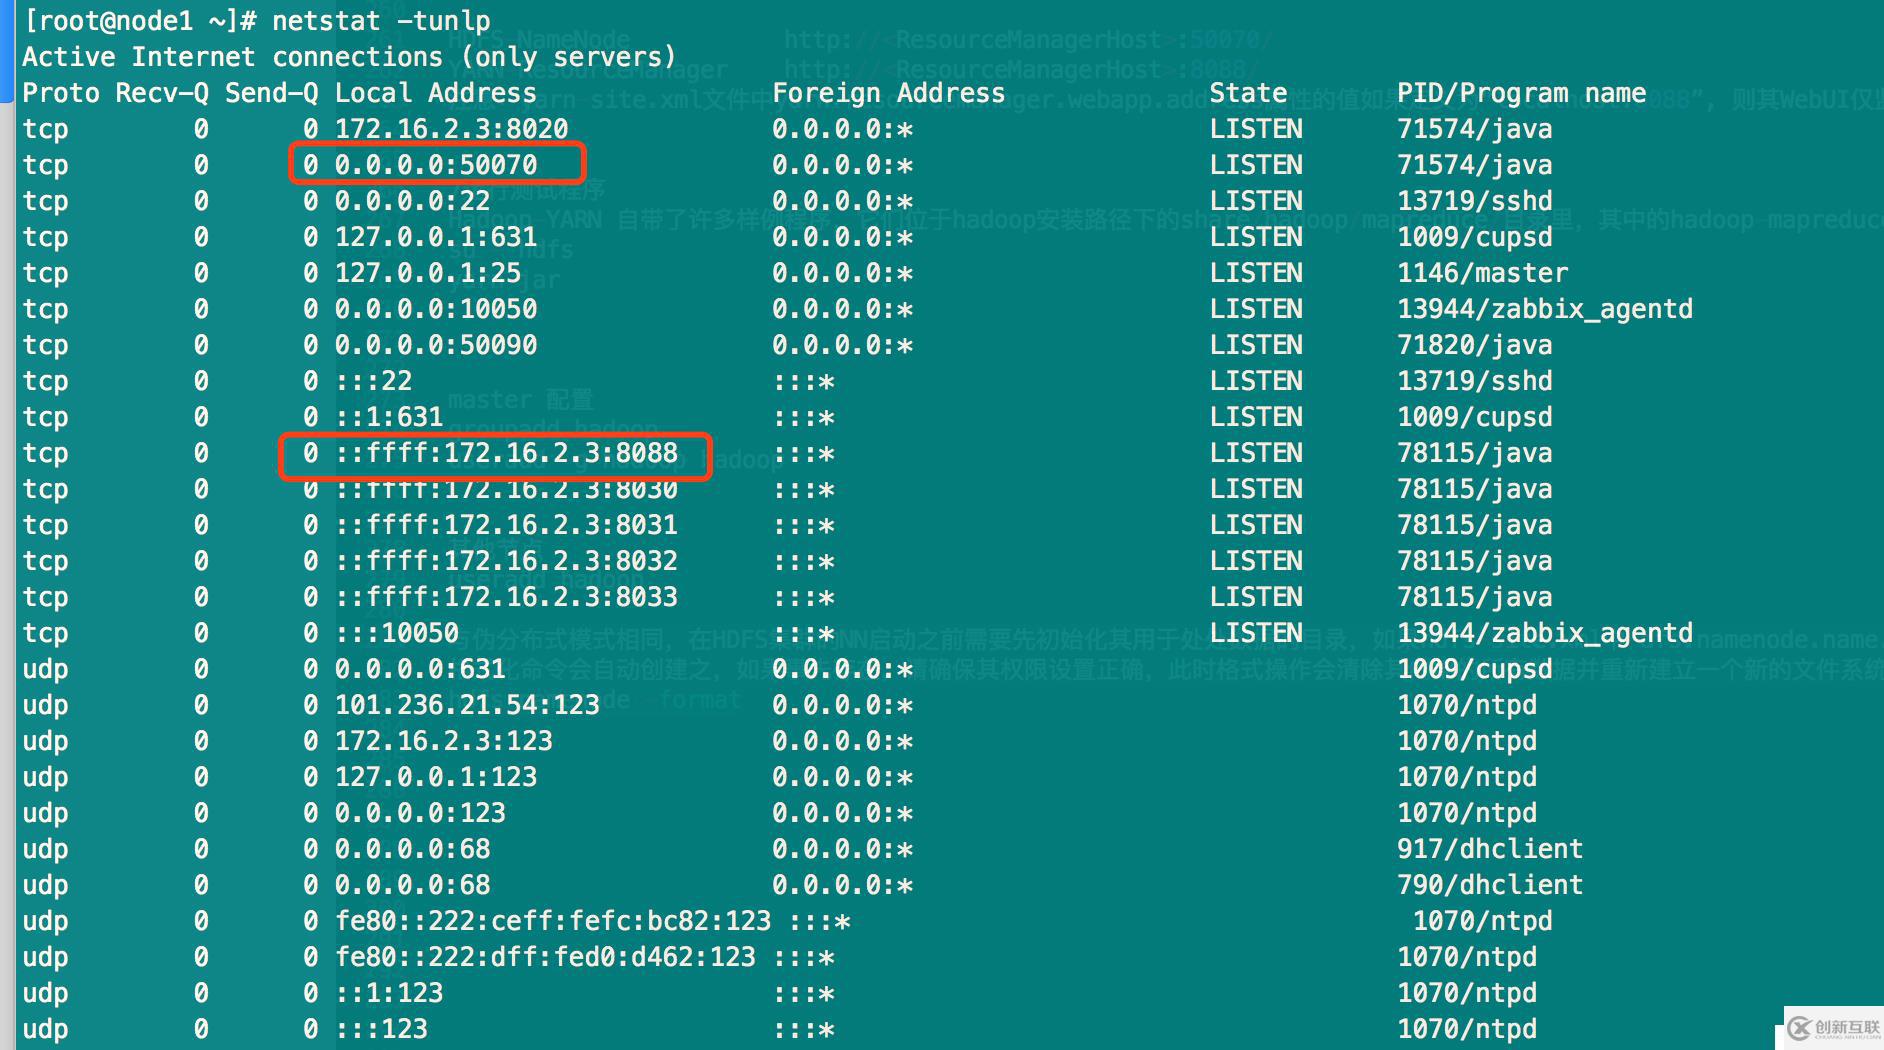Click the 'Send-Q' column header
Screen dimensions: 1884x1050
tap(271, 93)
